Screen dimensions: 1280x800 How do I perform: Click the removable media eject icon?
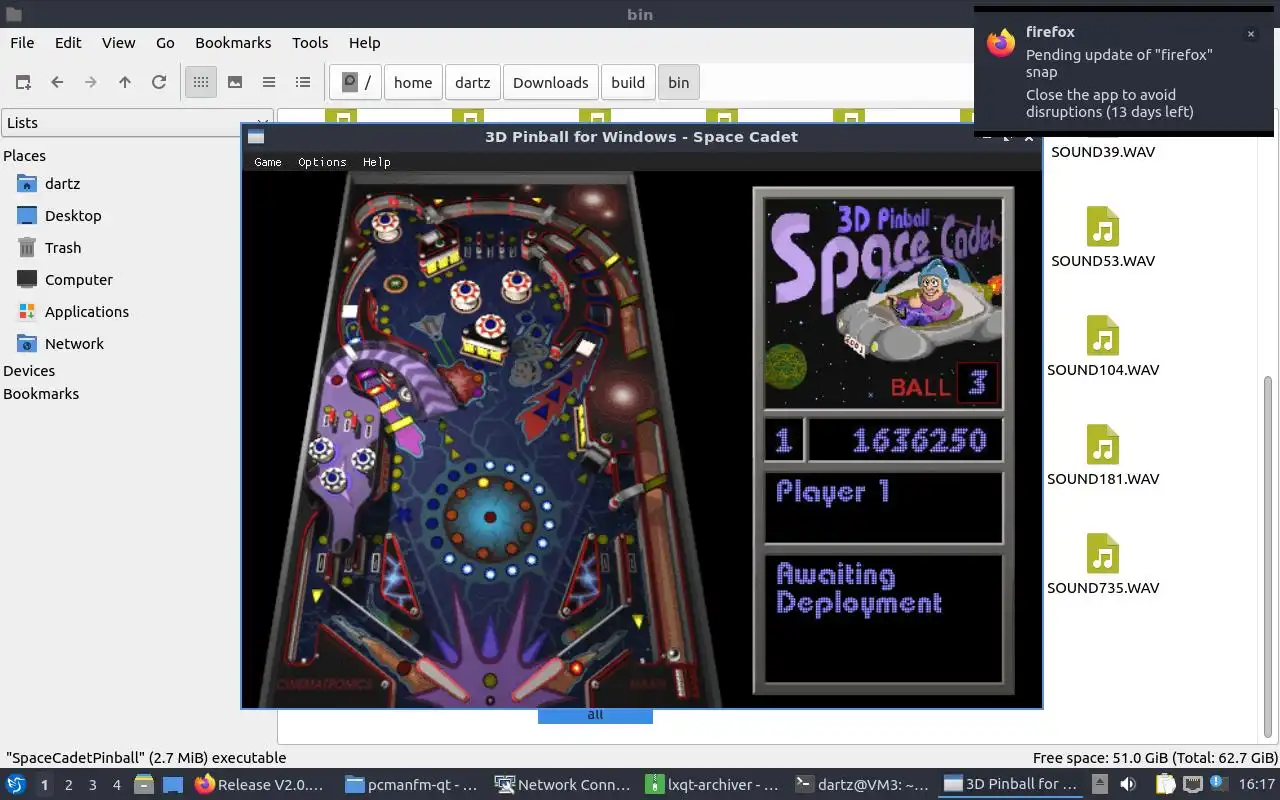[1100, 785]
